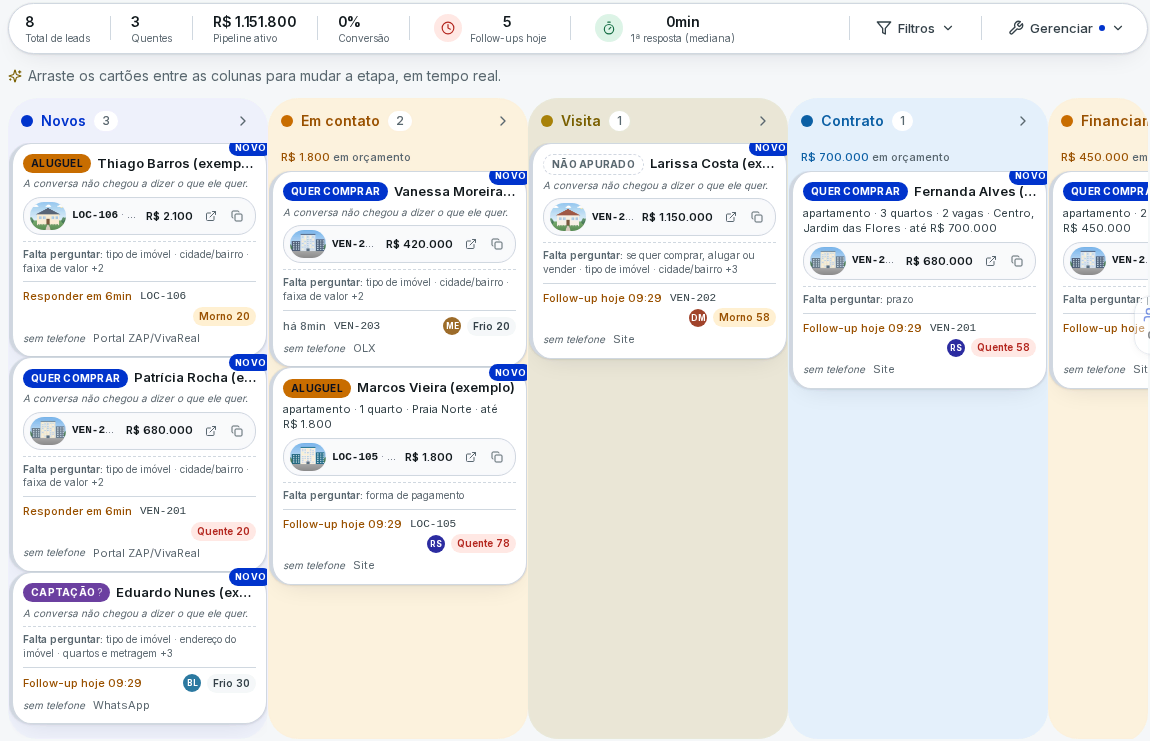Click R$ 700.000 em orçamento in Contrato
The width and height of the screenshot is (1150, 741).
click(x=875, y=157)
